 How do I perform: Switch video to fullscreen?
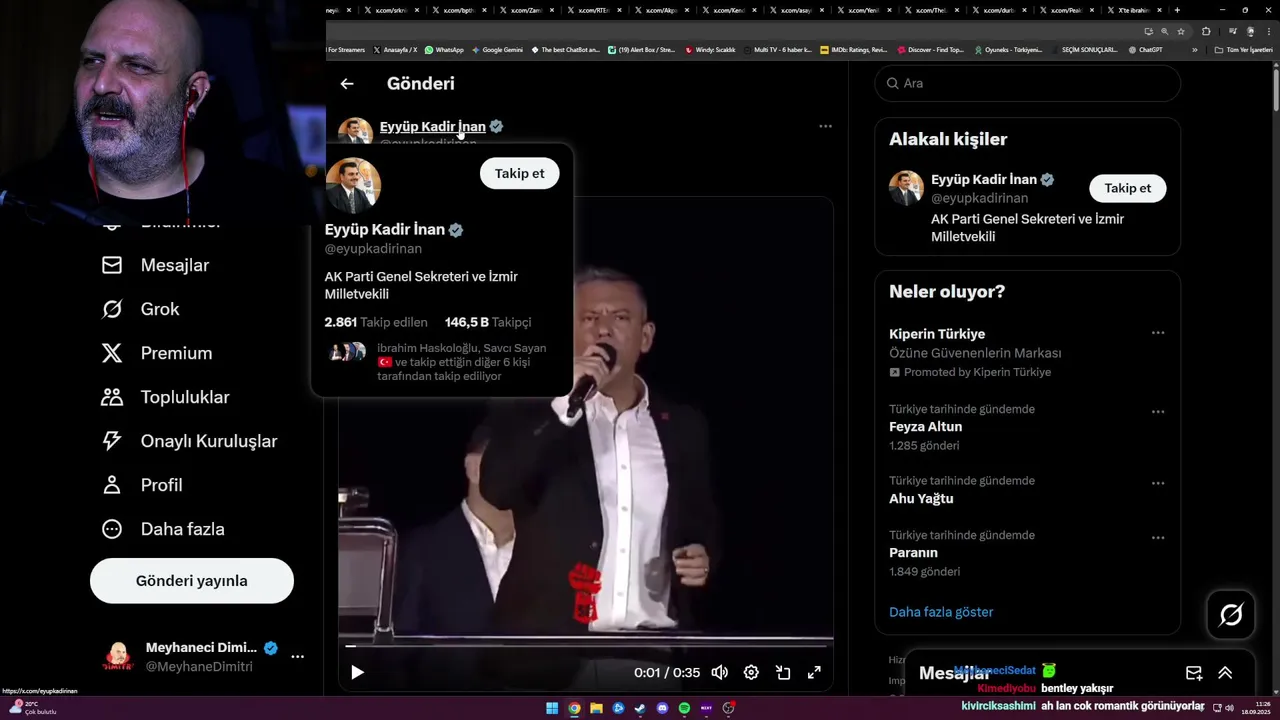pyautogui.click(x=814, y=672)
